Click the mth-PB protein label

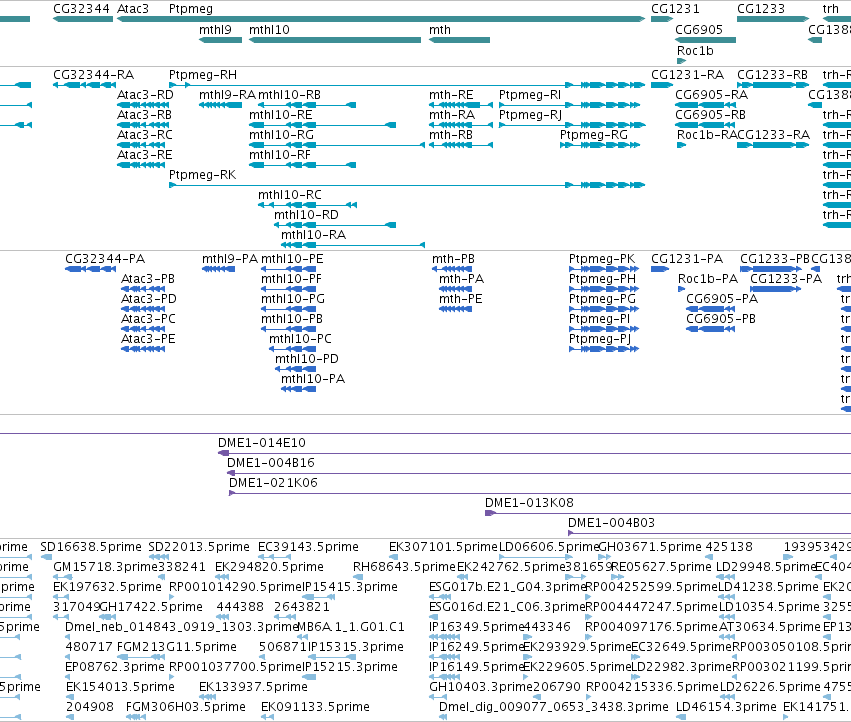pos(453,259)
